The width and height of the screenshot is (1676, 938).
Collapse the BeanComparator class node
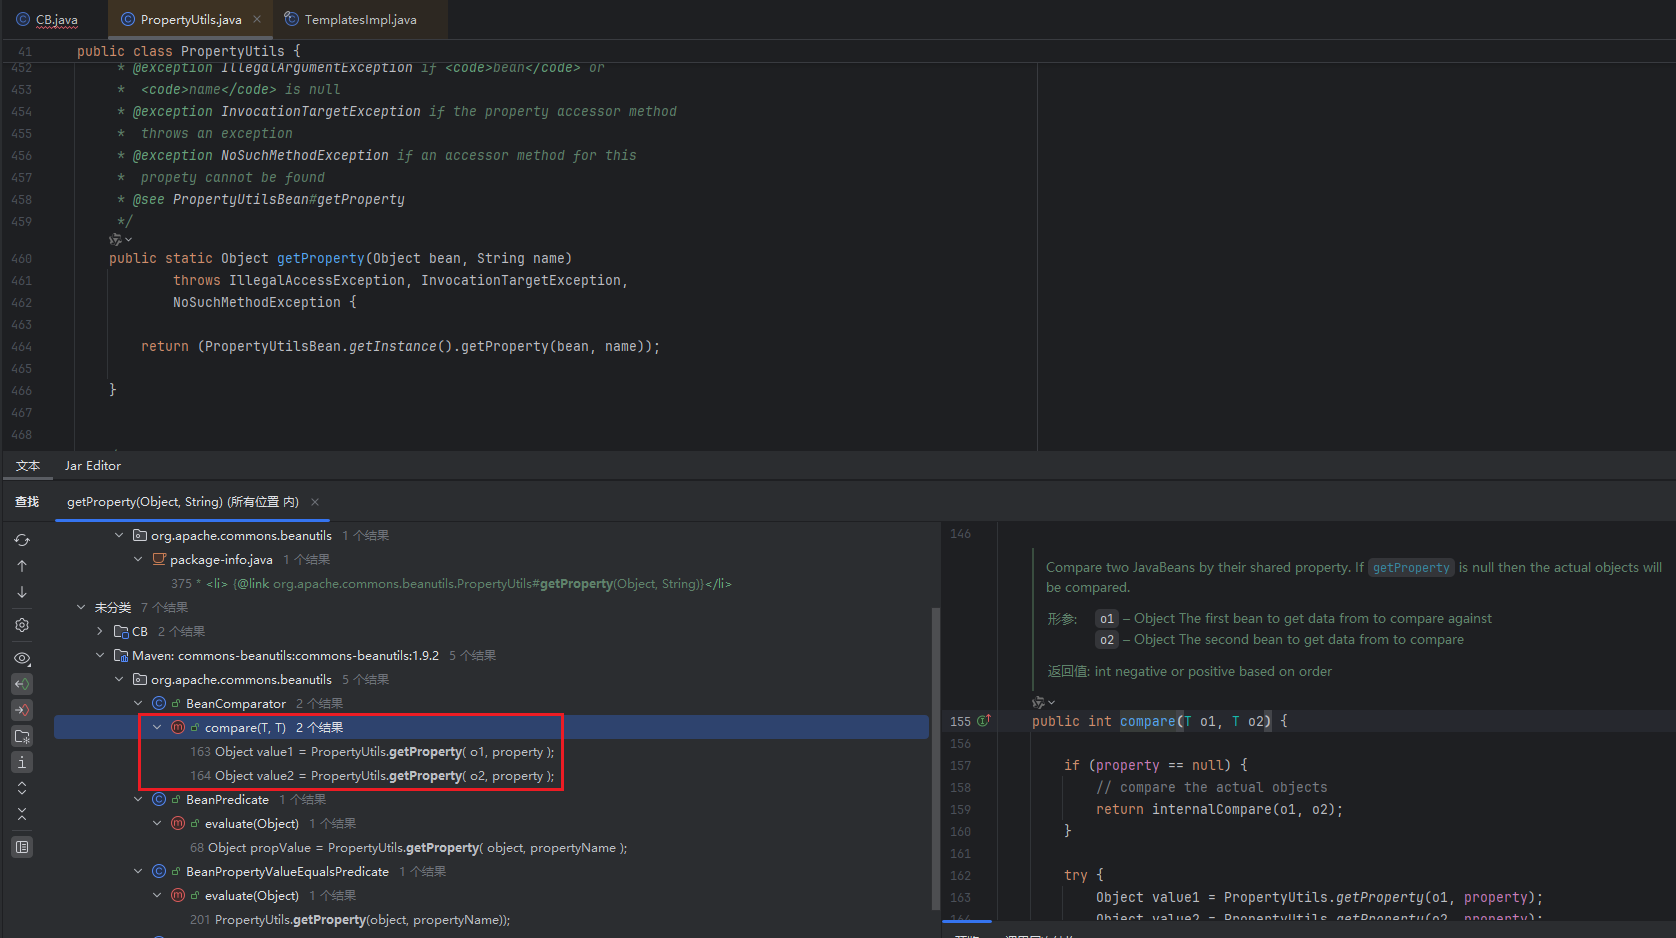138,704
